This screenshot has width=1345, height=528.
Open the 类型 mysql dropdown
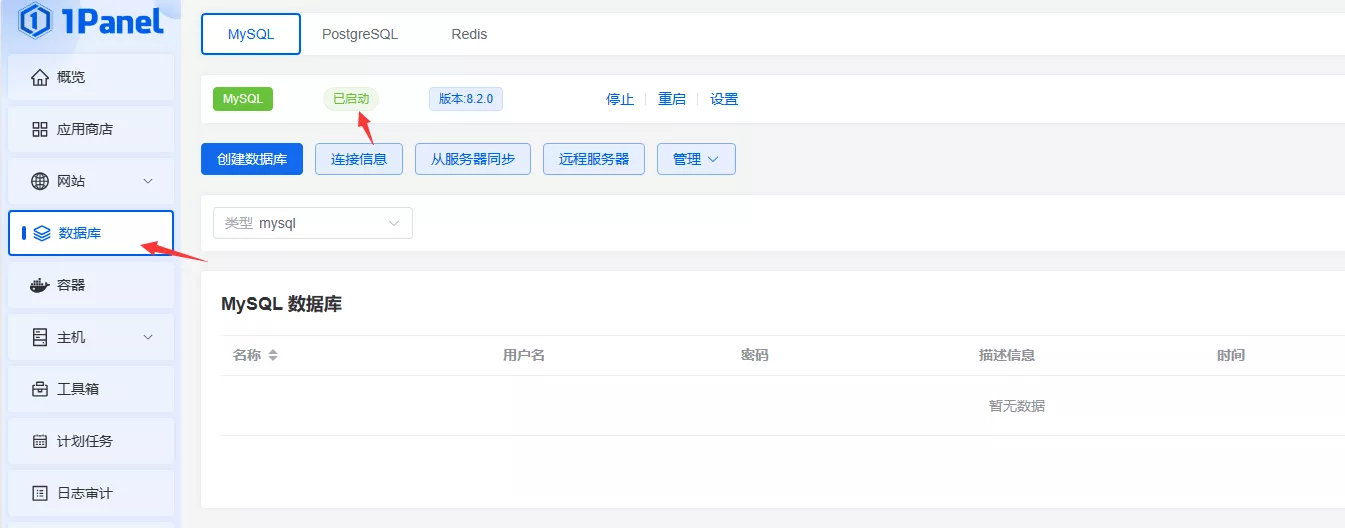click(x=312, y=223)
